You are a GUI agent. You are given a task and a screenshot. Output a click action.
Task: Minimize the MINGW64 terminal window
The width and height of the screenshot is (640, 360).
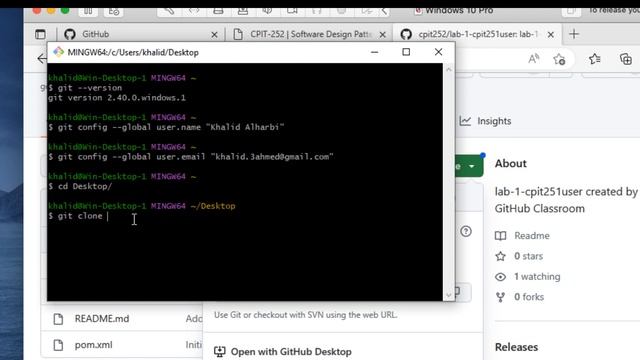[374, 52]
